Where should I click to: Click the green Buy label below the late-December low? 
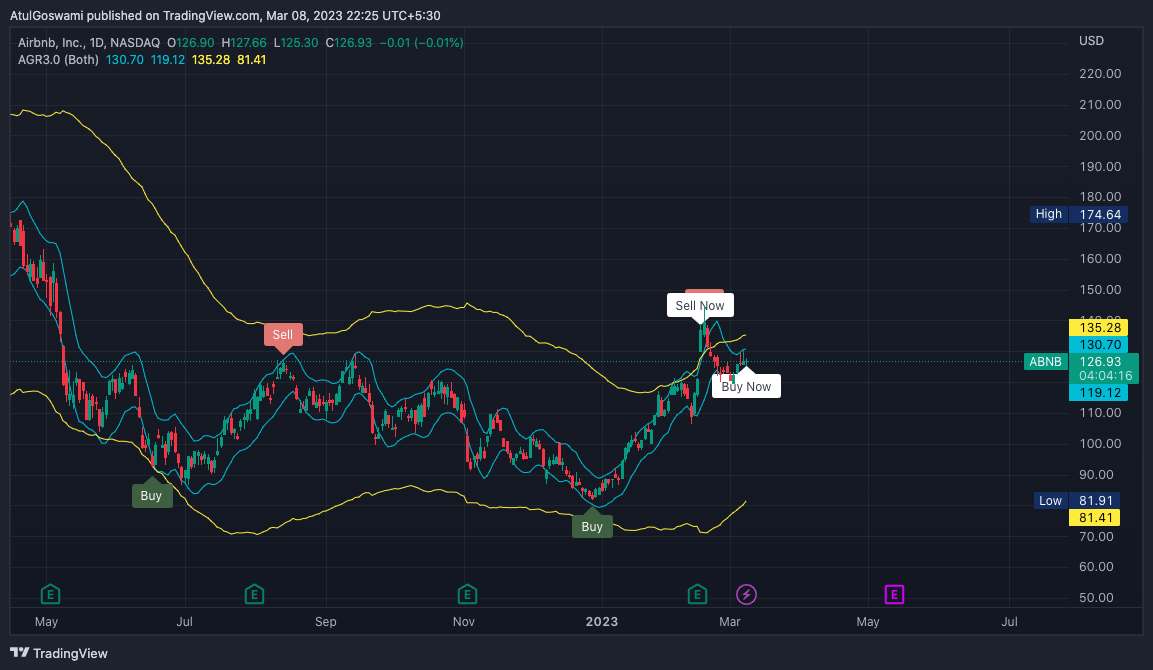click(x=592, y=527)
